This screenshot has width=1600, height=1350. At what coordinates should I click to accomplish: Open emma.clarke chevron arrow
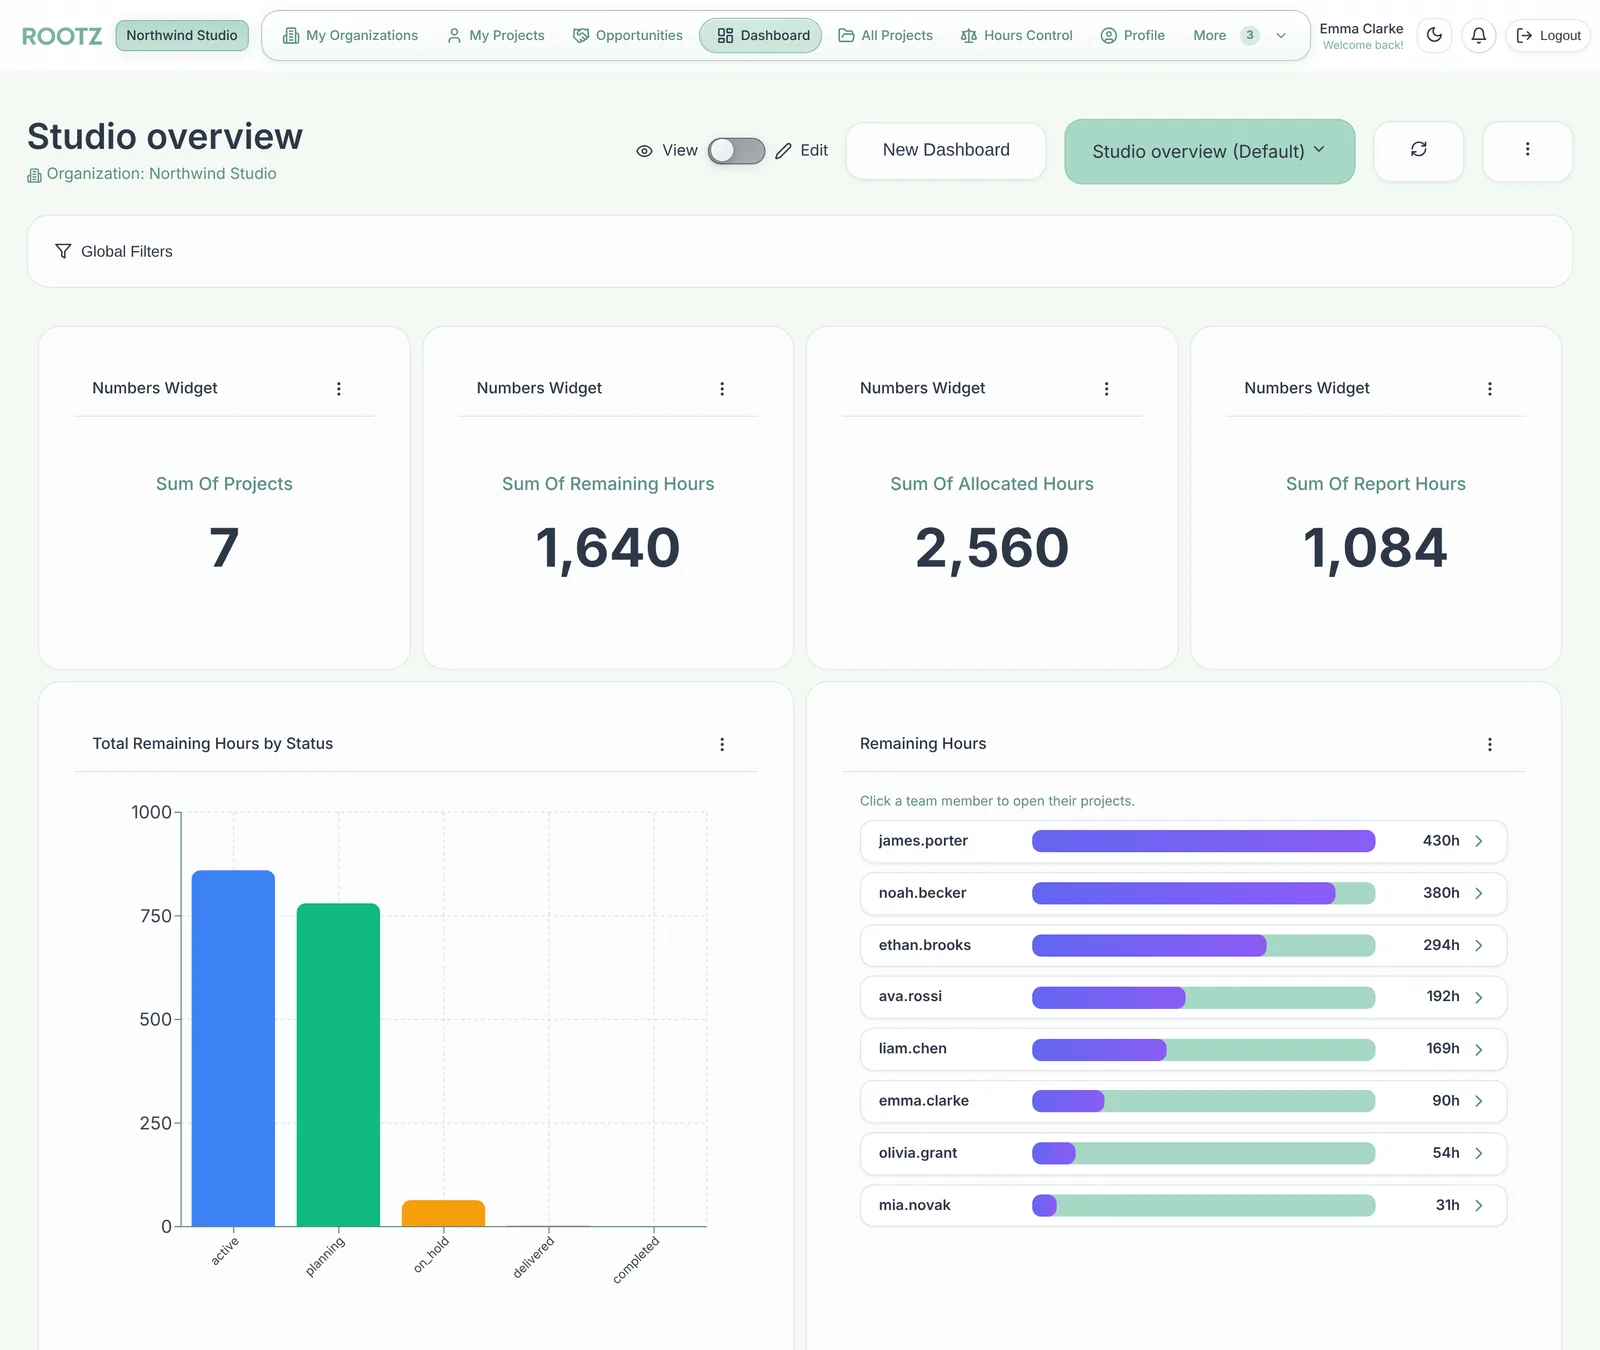[1479, 1101]
